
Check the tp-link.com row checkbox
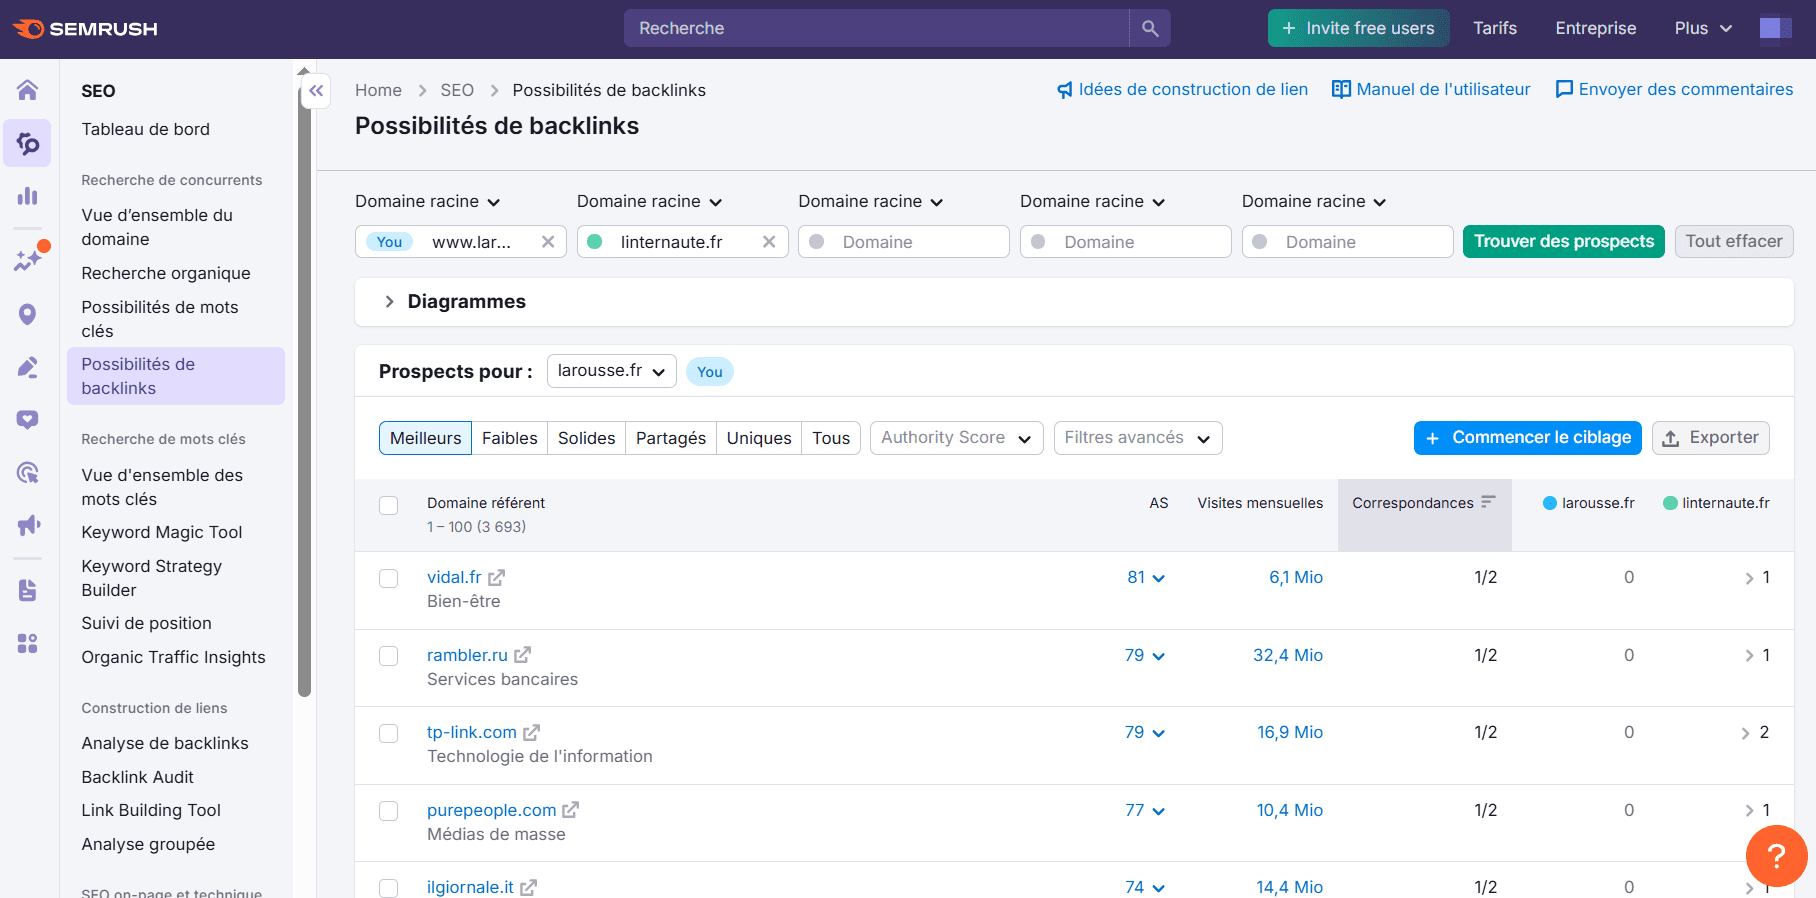(x=389, y=733)
